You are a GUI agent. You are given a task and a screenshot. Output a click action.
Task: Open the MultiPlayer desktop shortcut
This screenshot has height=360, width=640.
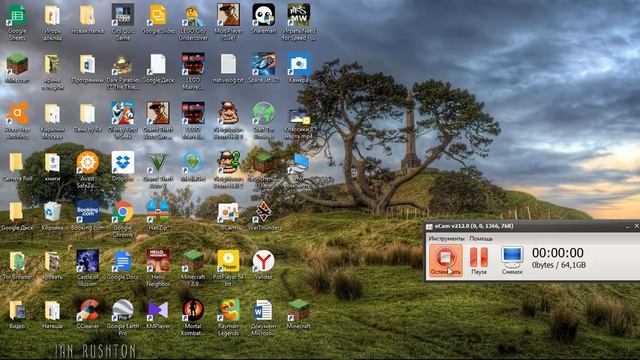click(x=228, y=22)
